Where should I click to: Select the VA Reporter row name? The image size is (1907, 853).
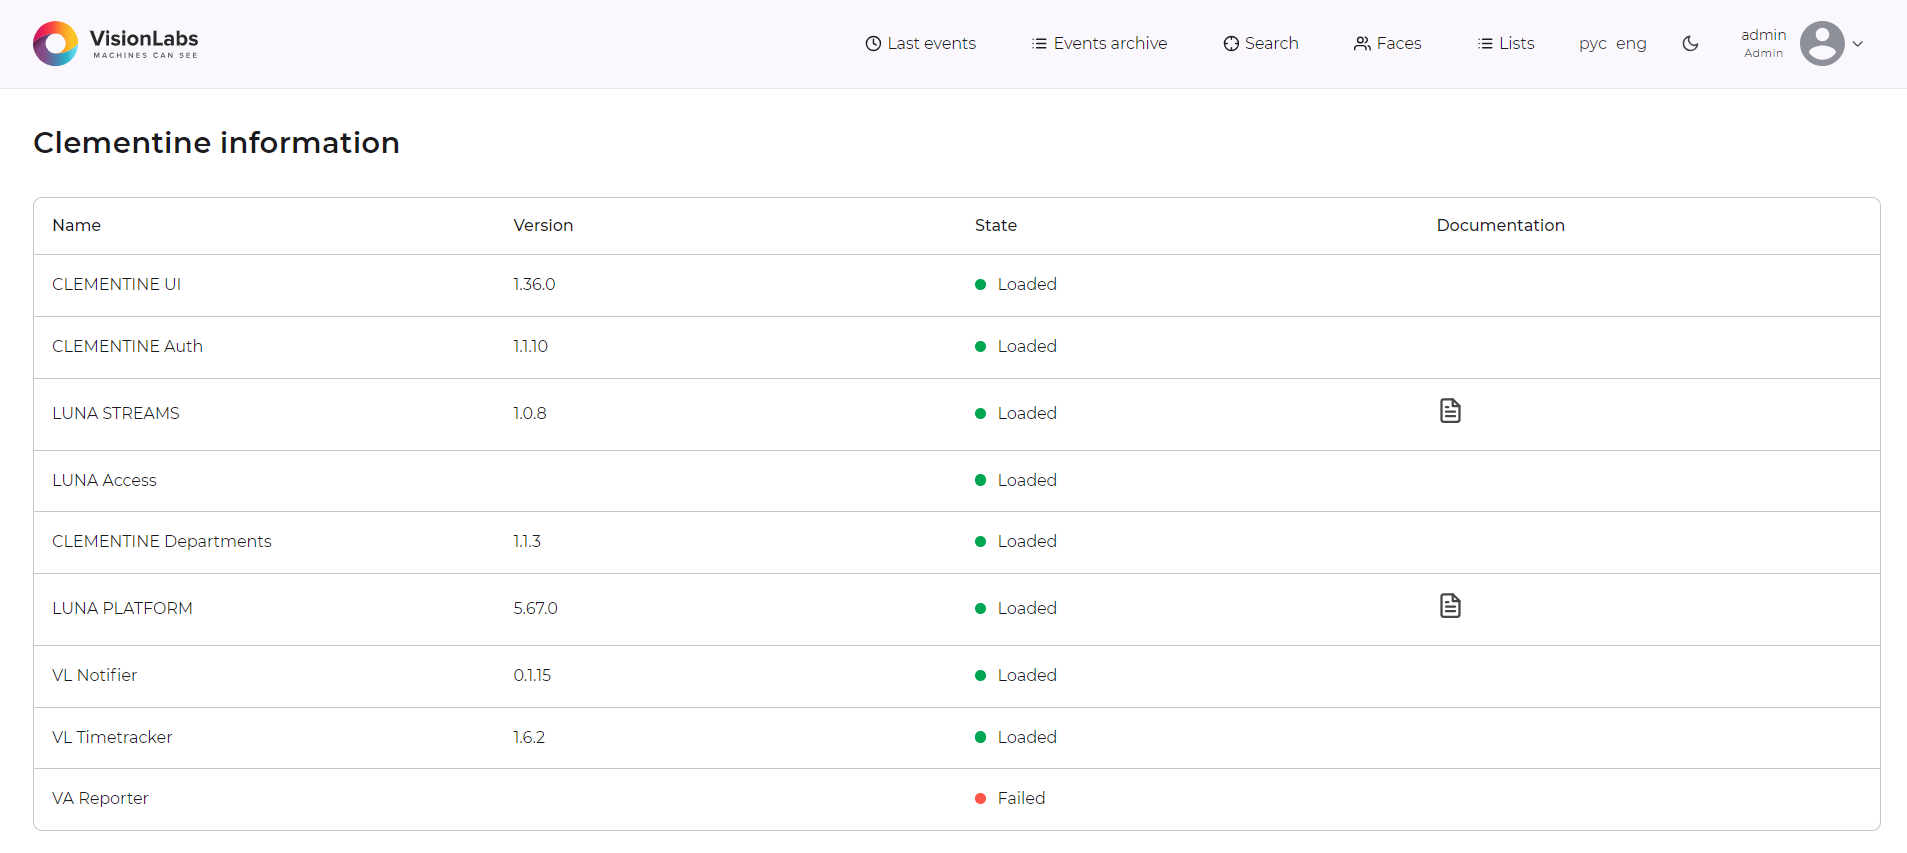100,799
